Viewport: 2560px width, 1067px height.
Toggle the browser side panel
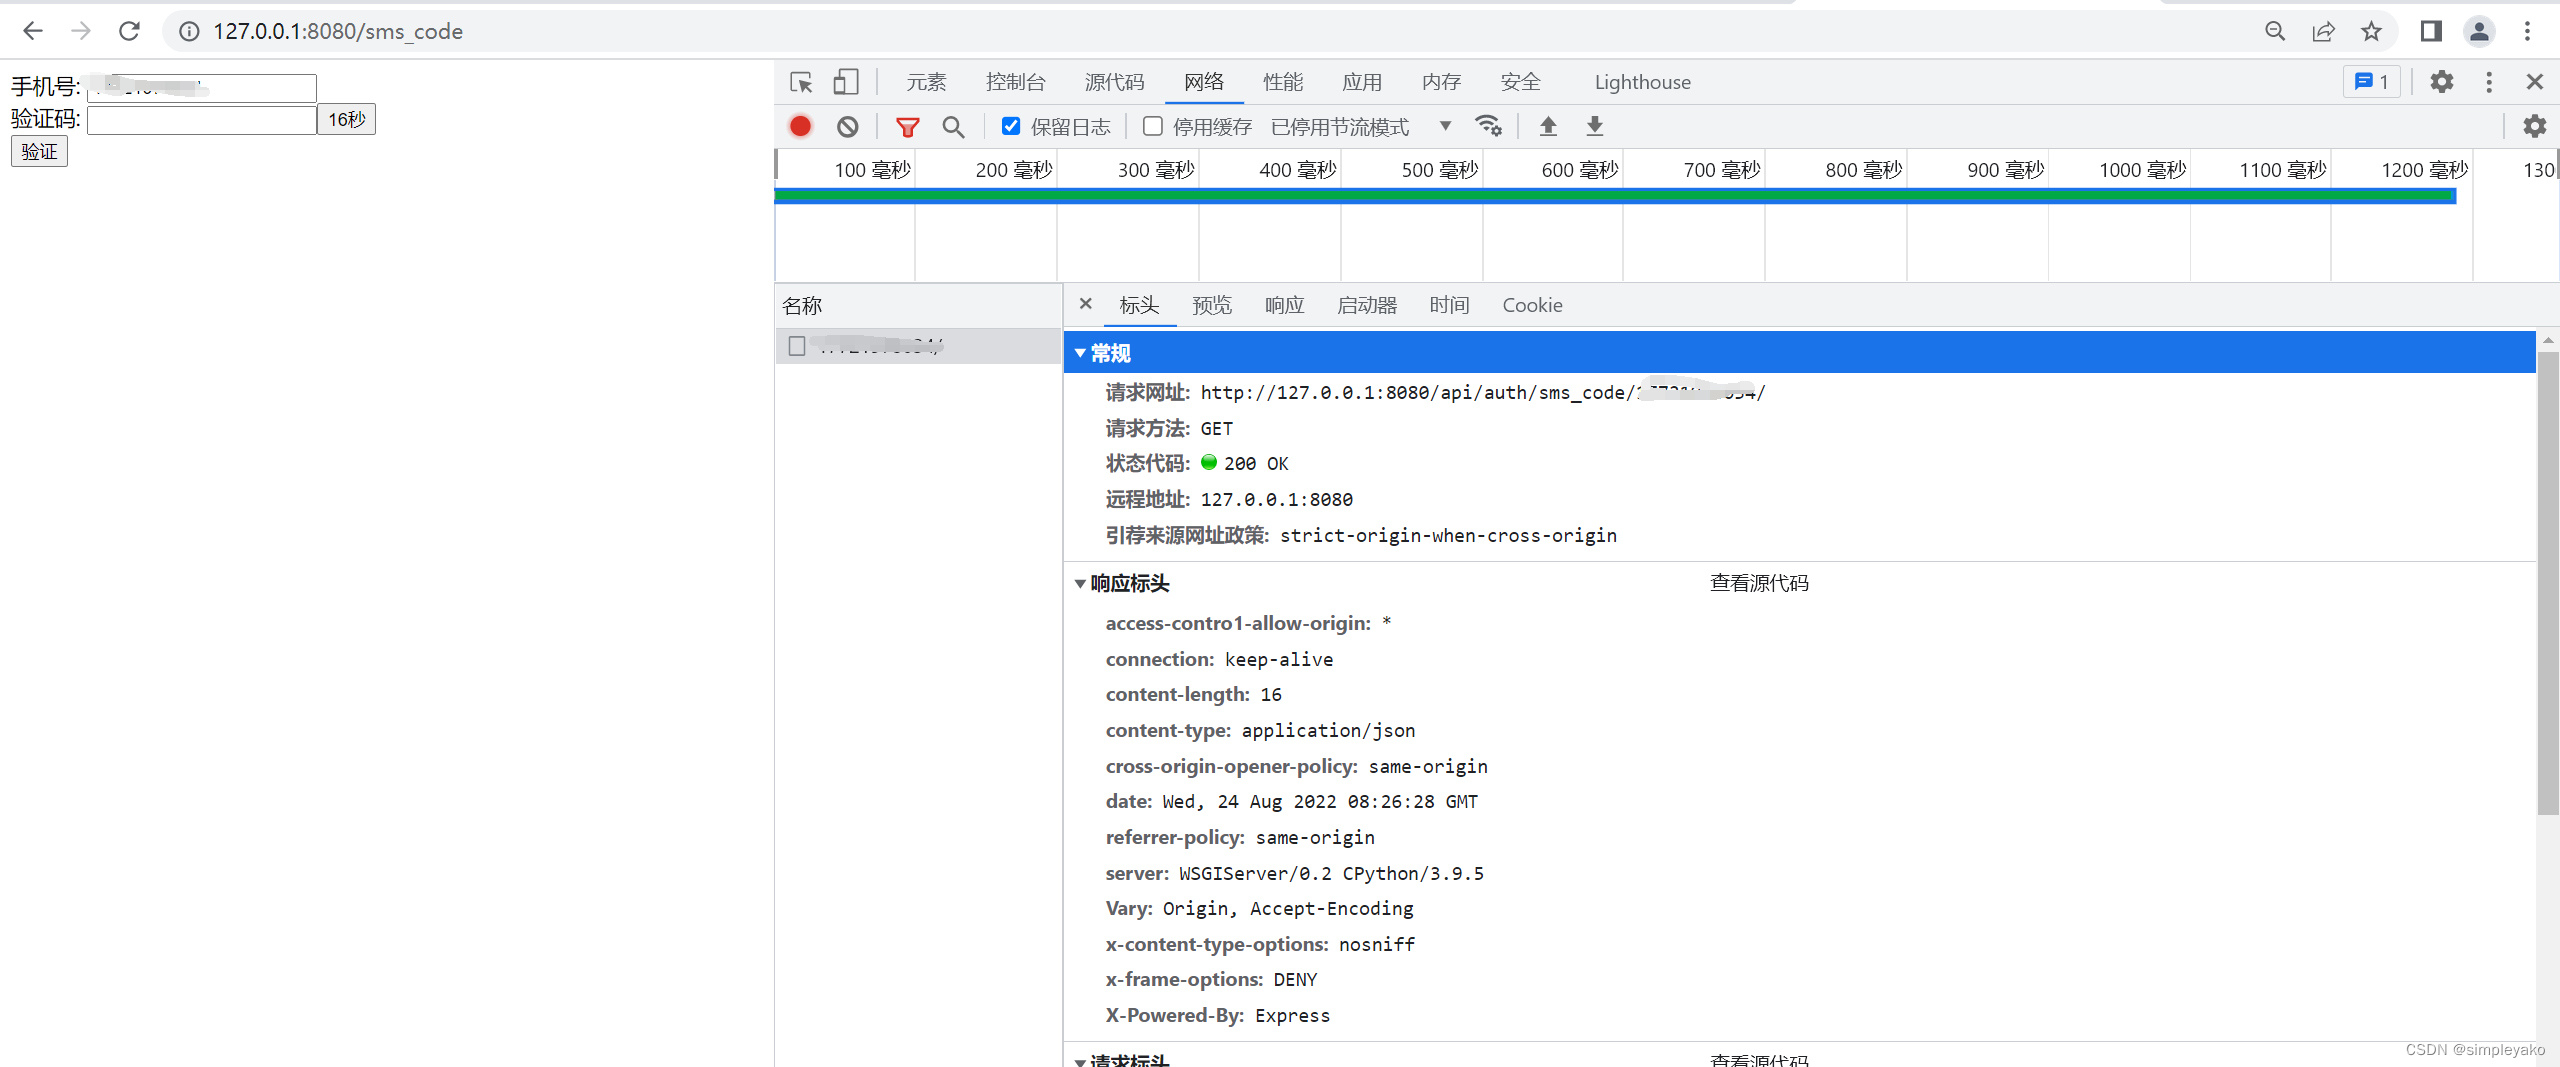(2431, 31)
